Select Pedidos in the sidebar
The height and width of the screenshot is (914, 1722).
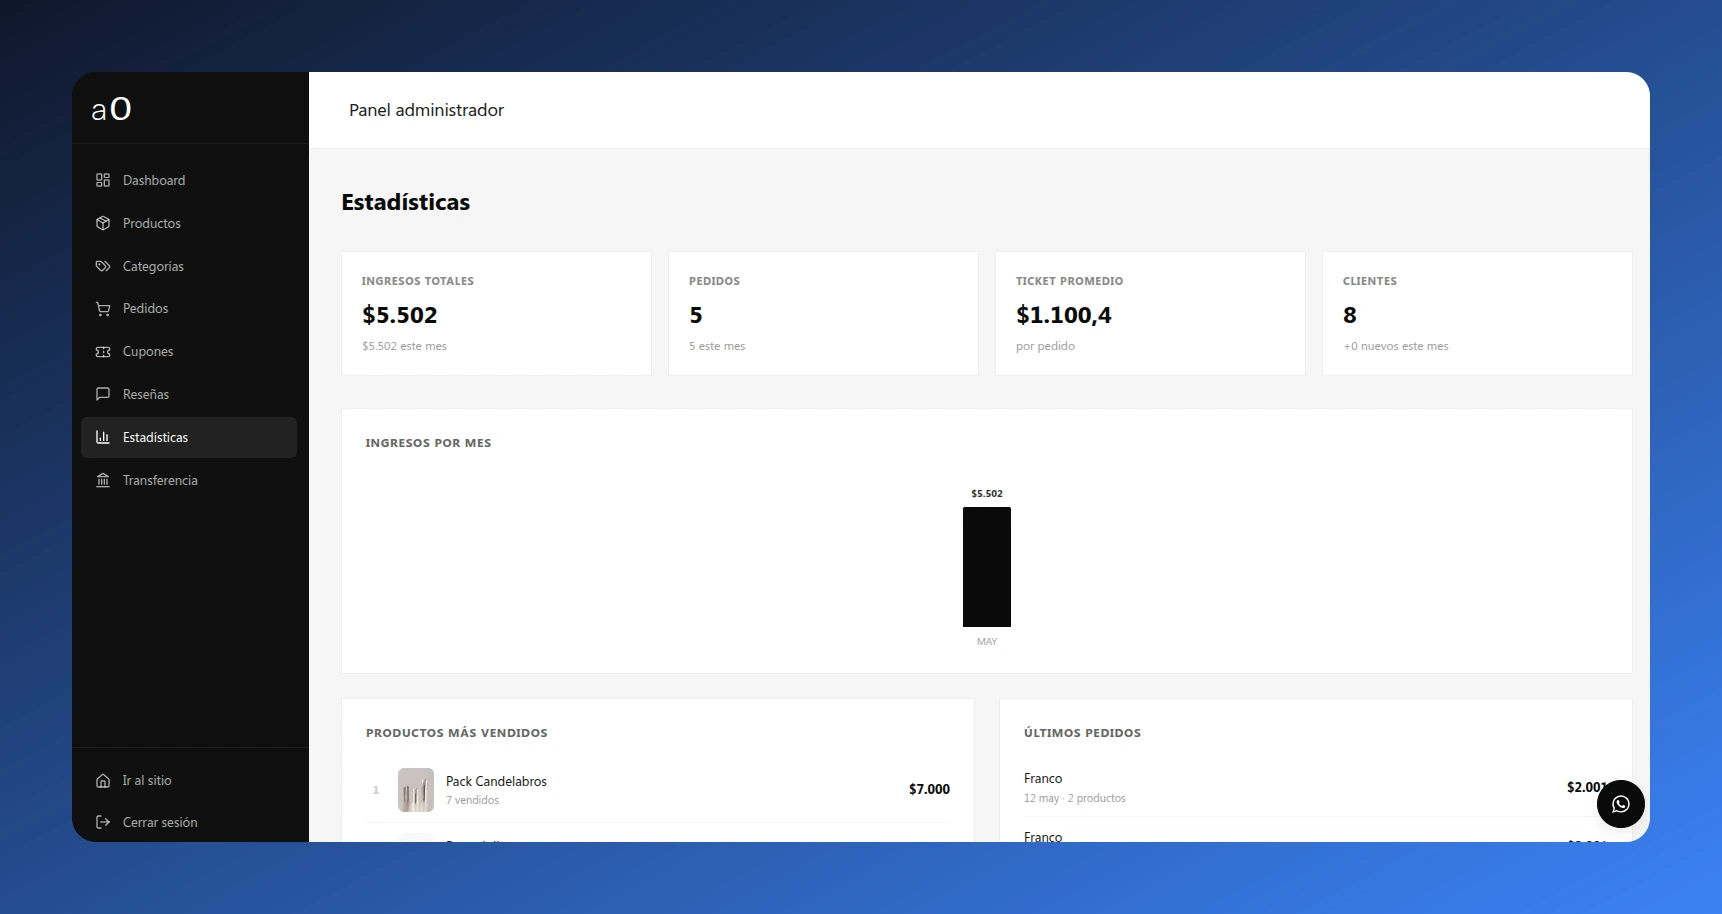tap(189, 309)
